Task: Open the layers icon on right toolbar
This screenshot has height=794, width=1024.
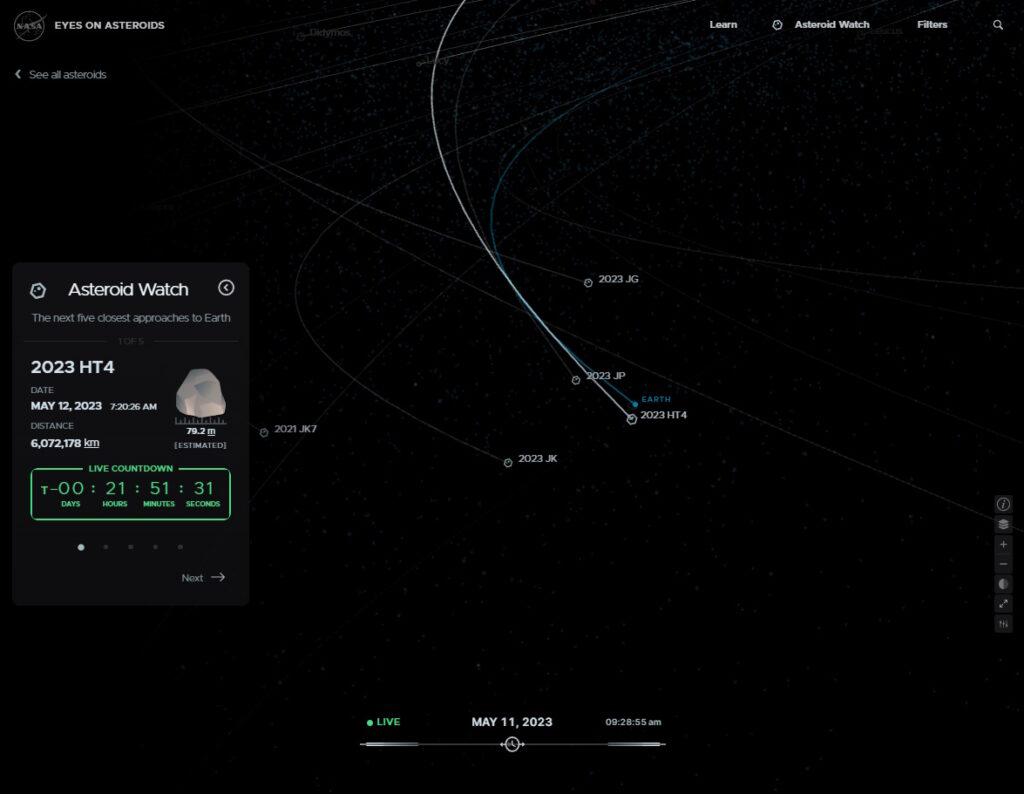Action: (x=1003, y=524)
